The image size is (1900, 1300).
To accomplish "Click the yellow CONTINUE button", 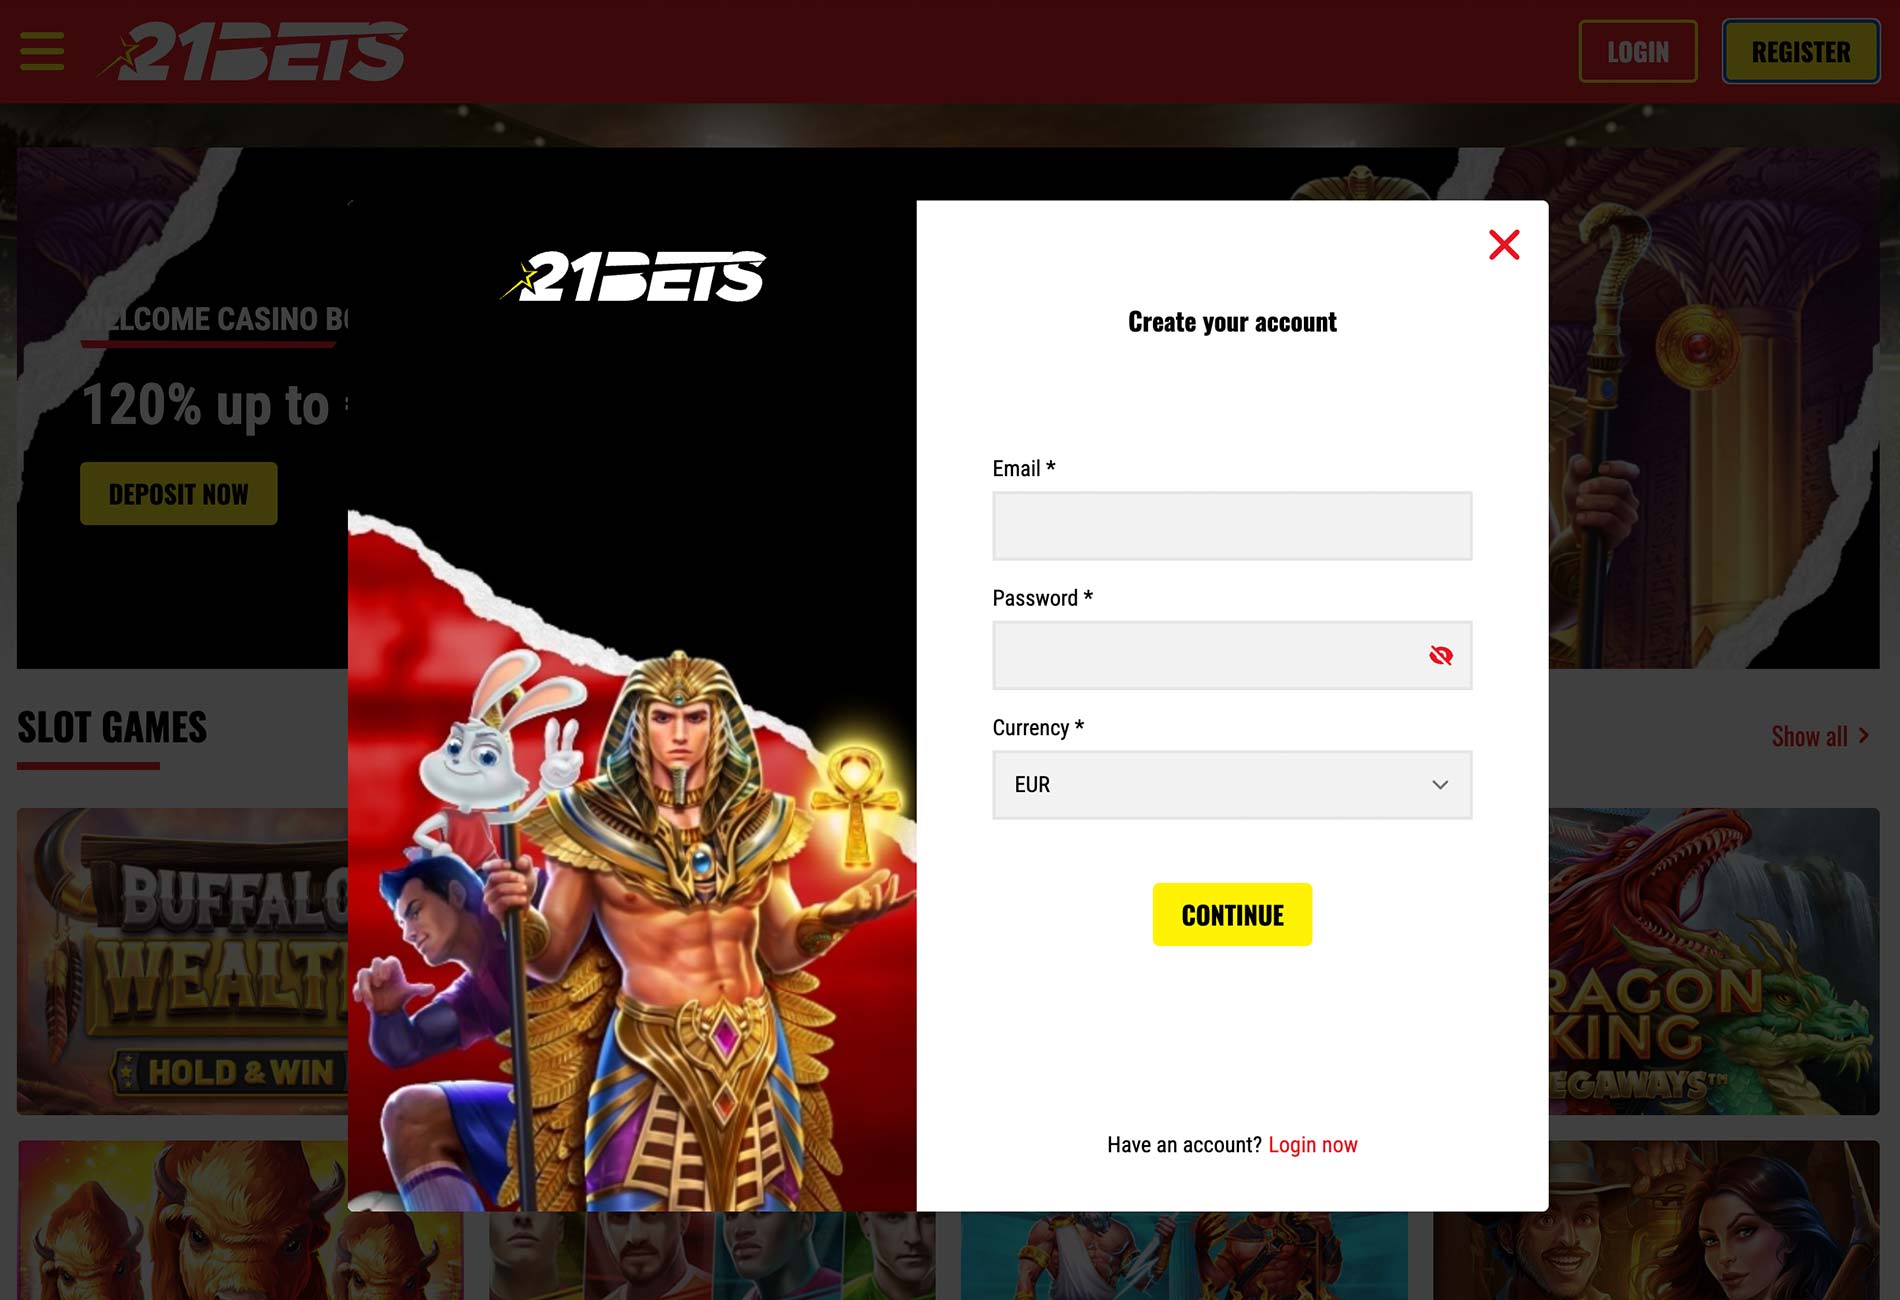I will [x=1232, y=914].
